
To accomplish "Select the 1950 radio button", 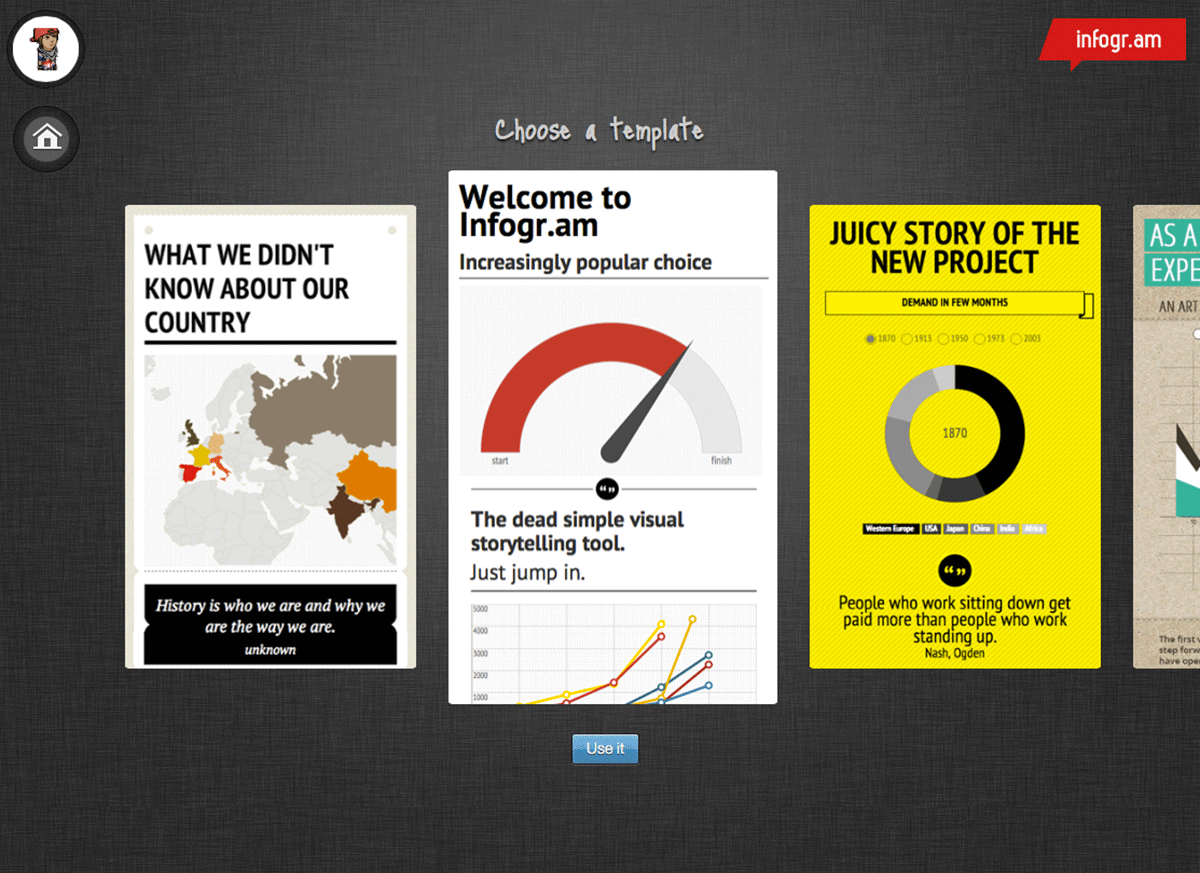I will click(944, 339).
